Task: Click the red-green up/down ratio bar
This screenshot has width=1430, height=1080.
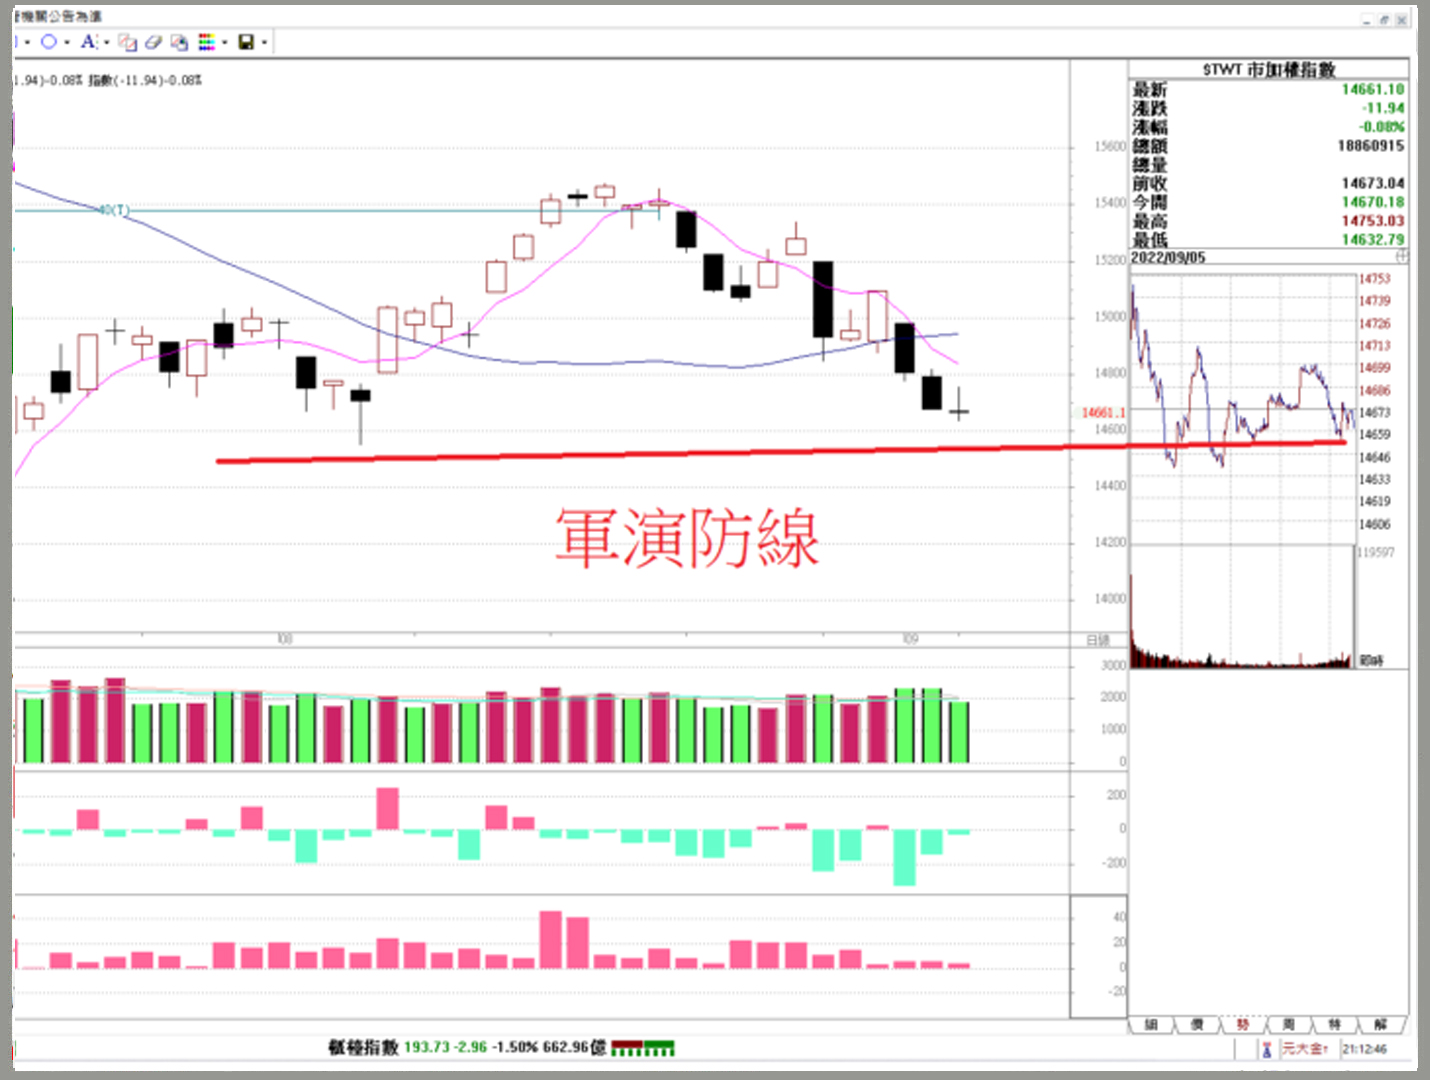Action: 642,1048
